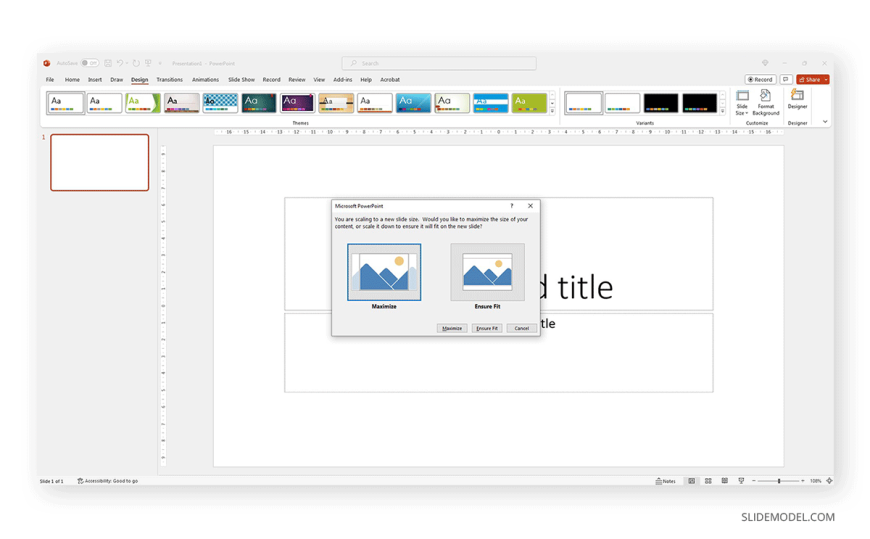Screen dimensions: 870x539
Task: Click the Maximize button in dialog footer
Action: pos(452,328)
